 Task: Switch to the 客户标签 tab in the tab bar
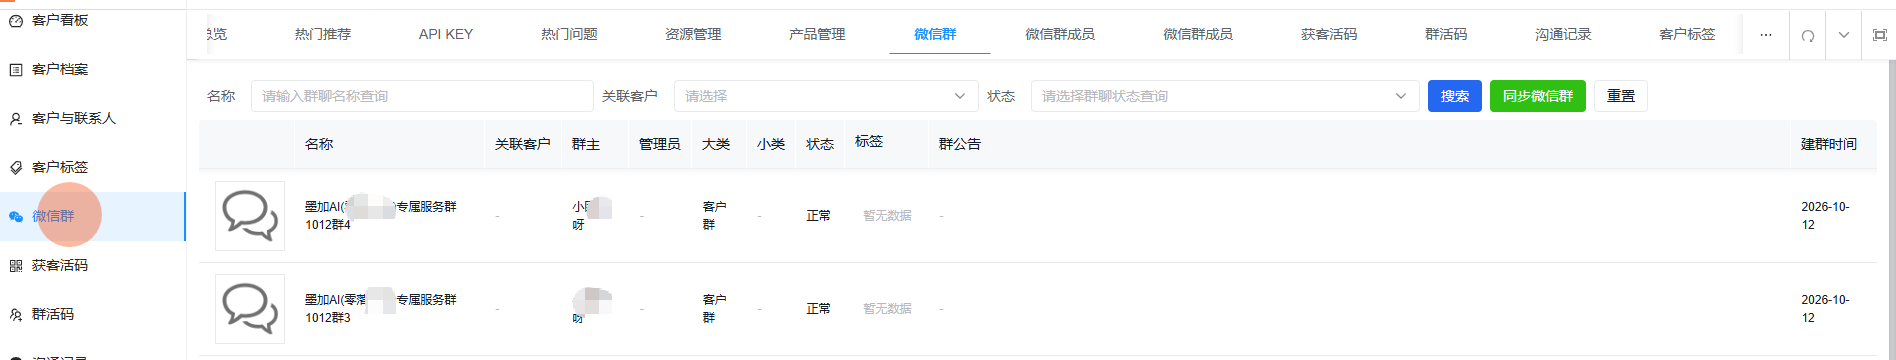pyautogui.click(x=1687, y=34)
